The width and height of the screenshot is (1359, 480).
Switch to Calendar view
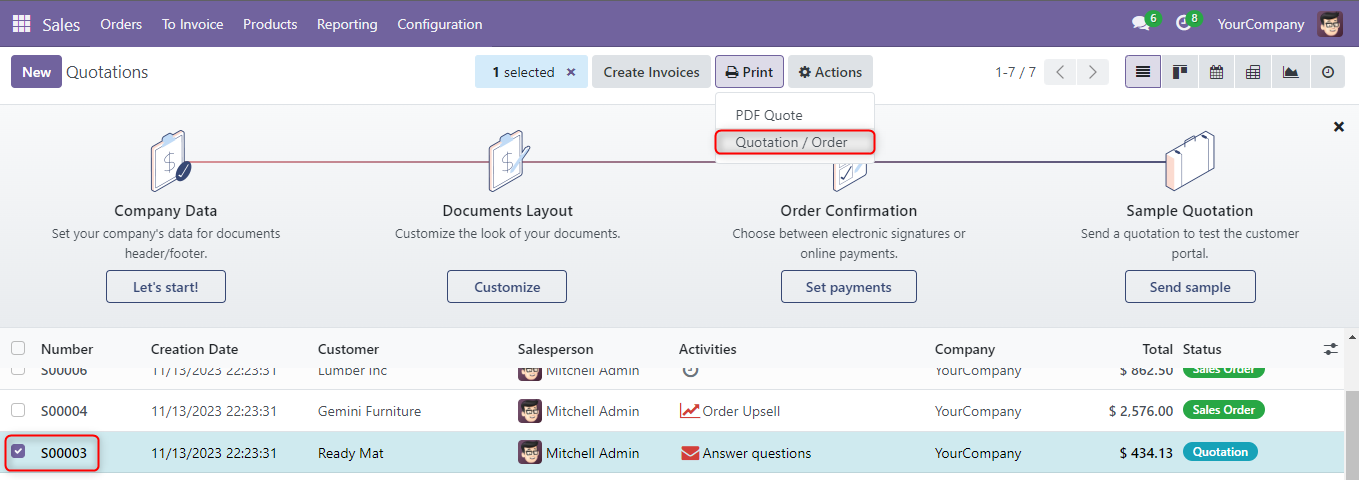point(1217,72)
